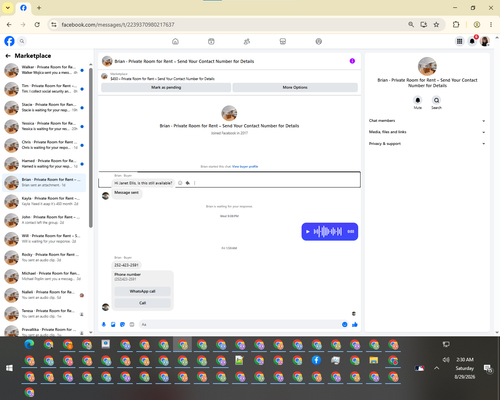The image size is (500, 400).
Task: Open Chris's Private Room conversation
Action: pyautogui.click(x=44, y=145)
